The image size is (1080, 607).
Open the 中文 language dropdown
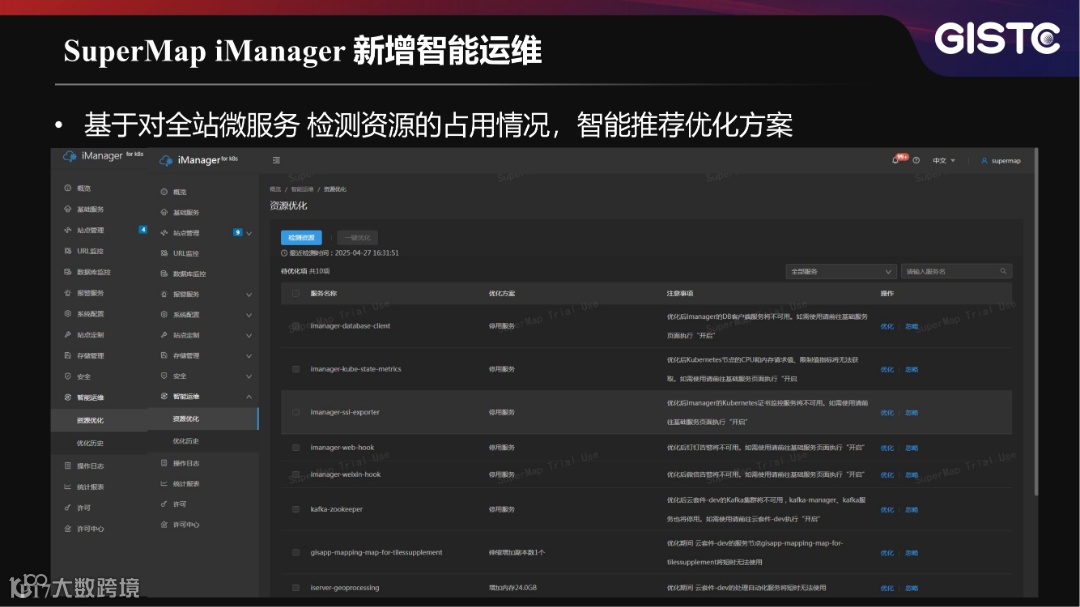click(944, 161)
